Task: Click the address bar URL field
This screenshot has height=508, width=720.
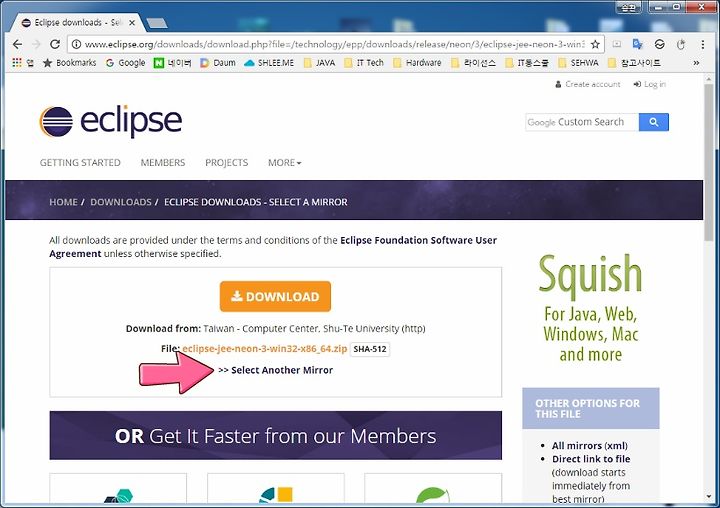Action: tap(334, 44)
